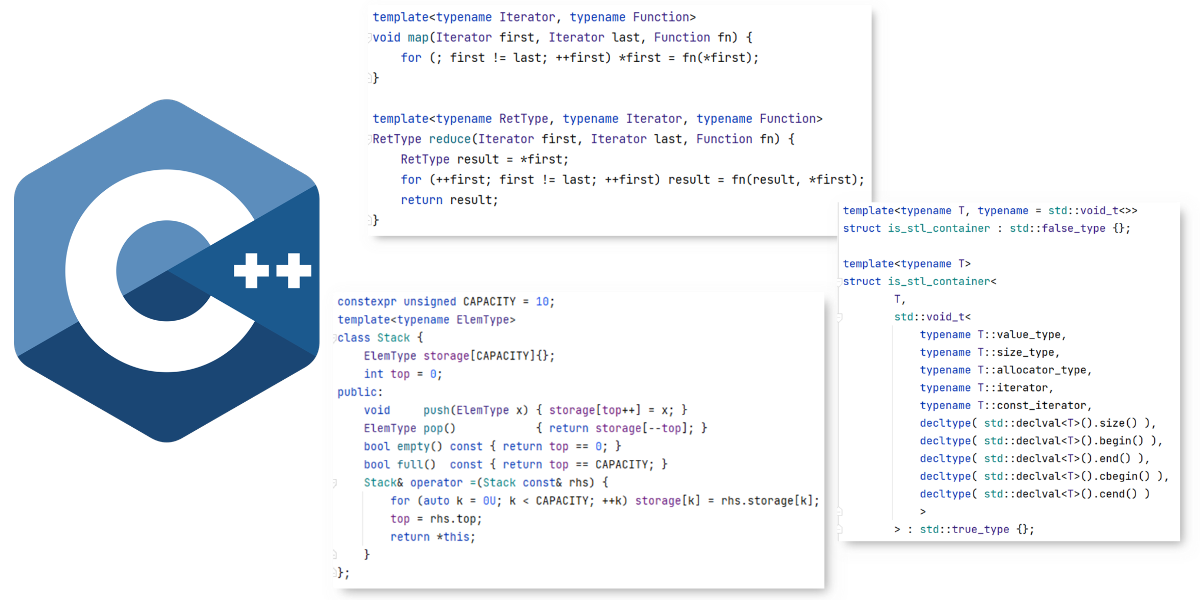Click the line 'void map(Iterator first, Iterator last, Function fn) {'

562,37
